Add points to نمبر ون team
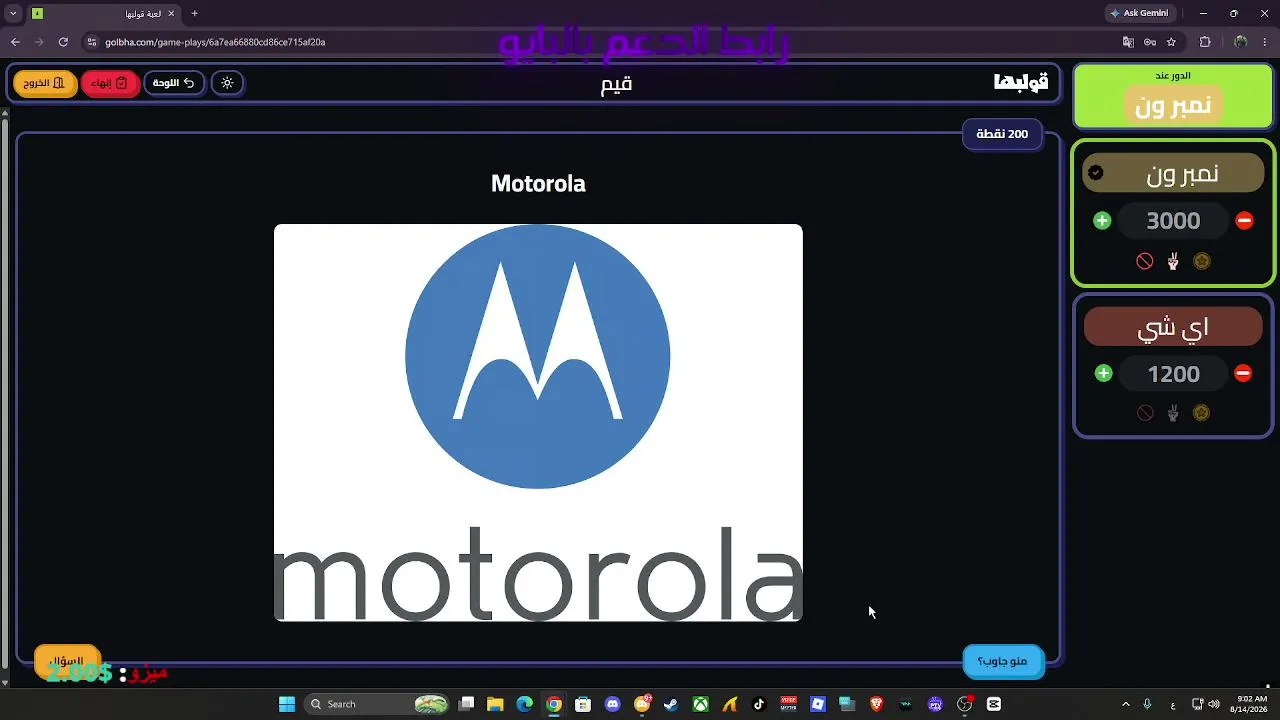Screen dimensions: 1280x720 click(x=1102, y=221)
